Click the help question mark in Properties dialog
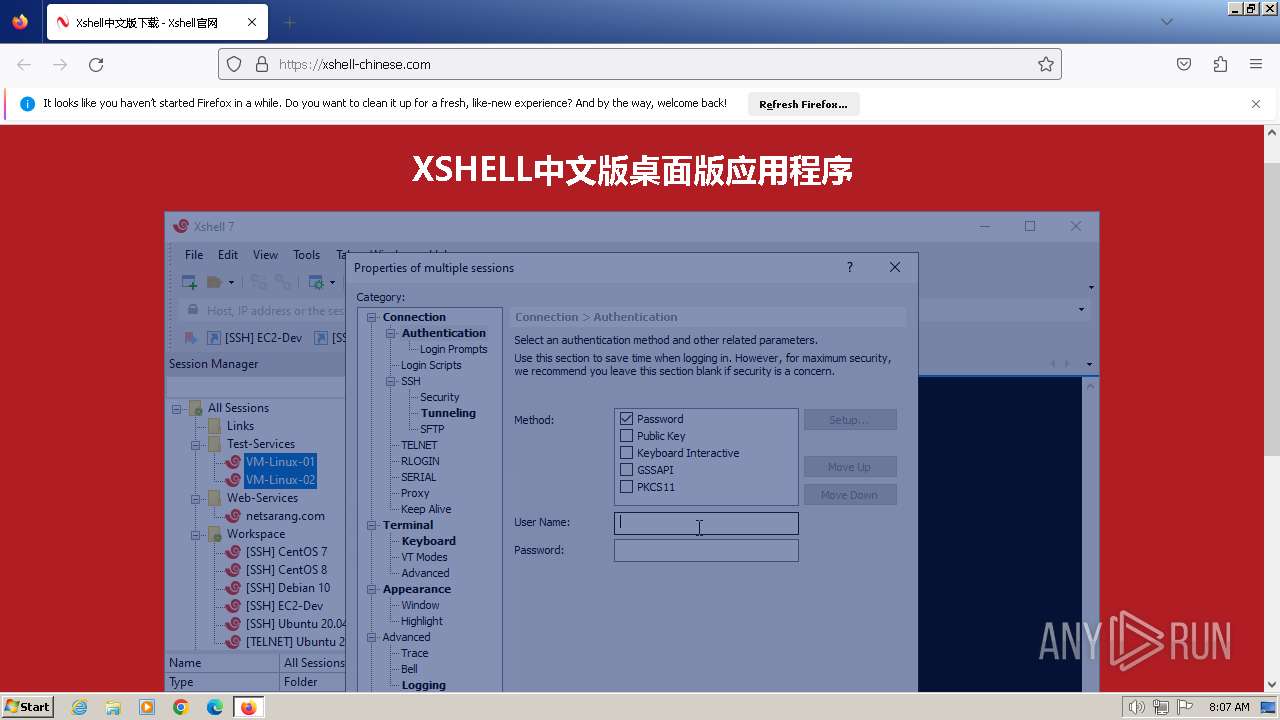The image size is (1280, 720). tap(850, 267)
